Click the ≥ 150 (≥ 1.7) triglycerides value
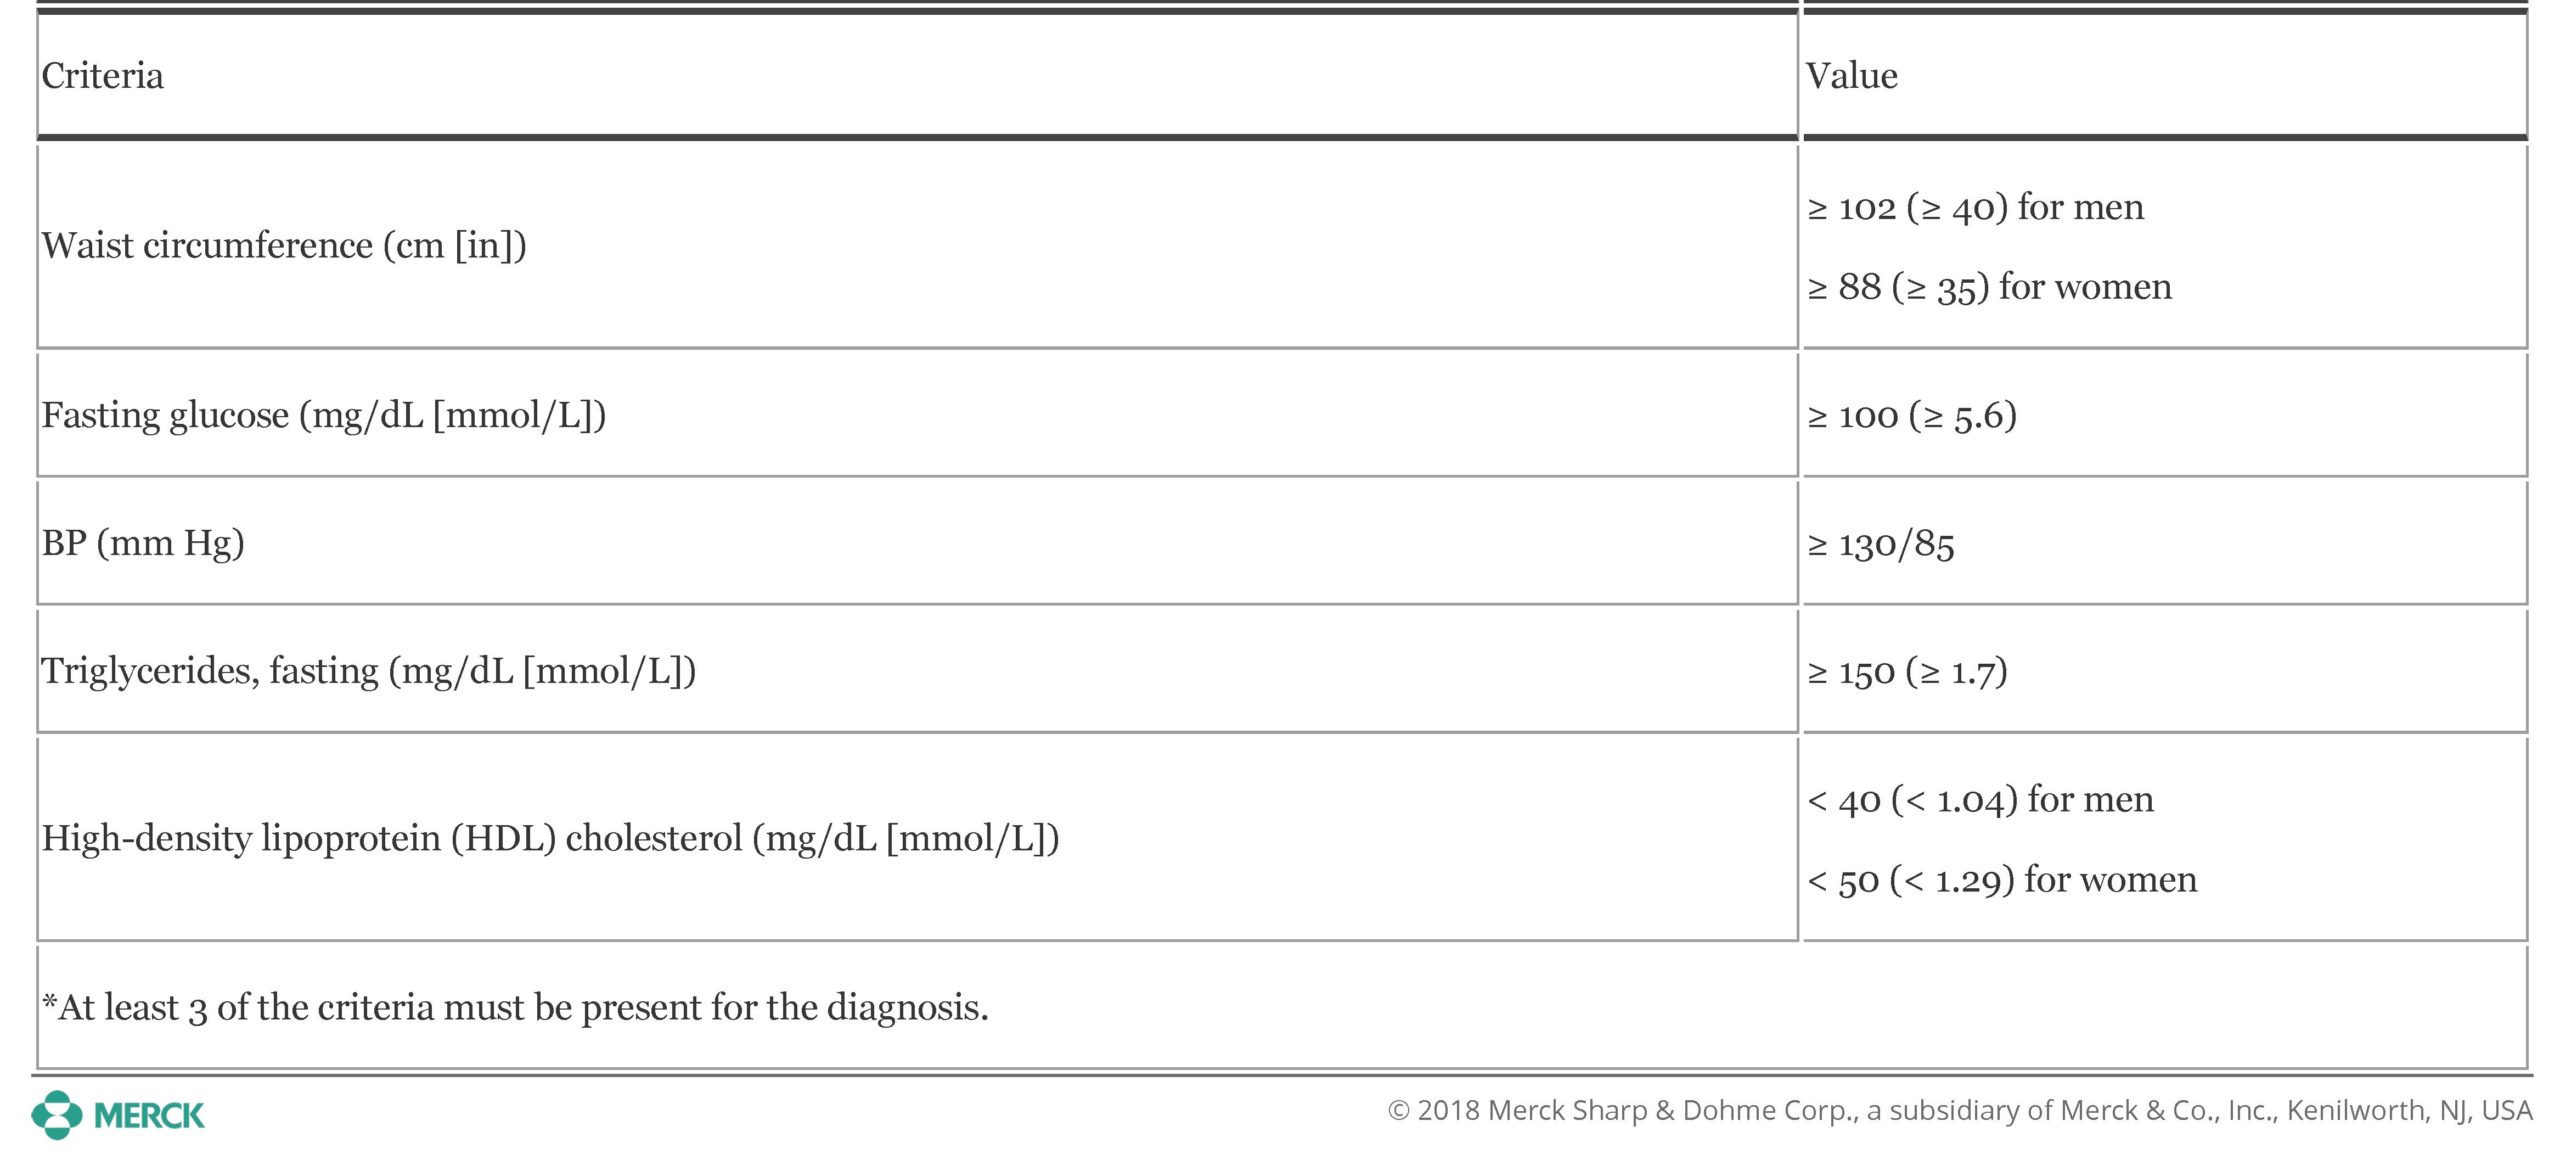2560x1160 pixels. point(1907,672)
